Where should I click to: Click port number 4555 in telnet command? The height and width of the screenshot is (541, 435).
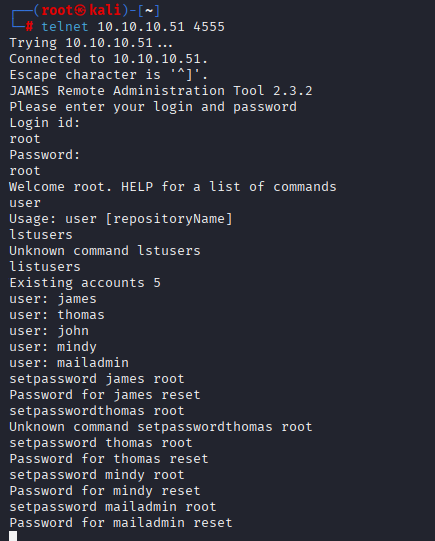click(x=209, y=27)
